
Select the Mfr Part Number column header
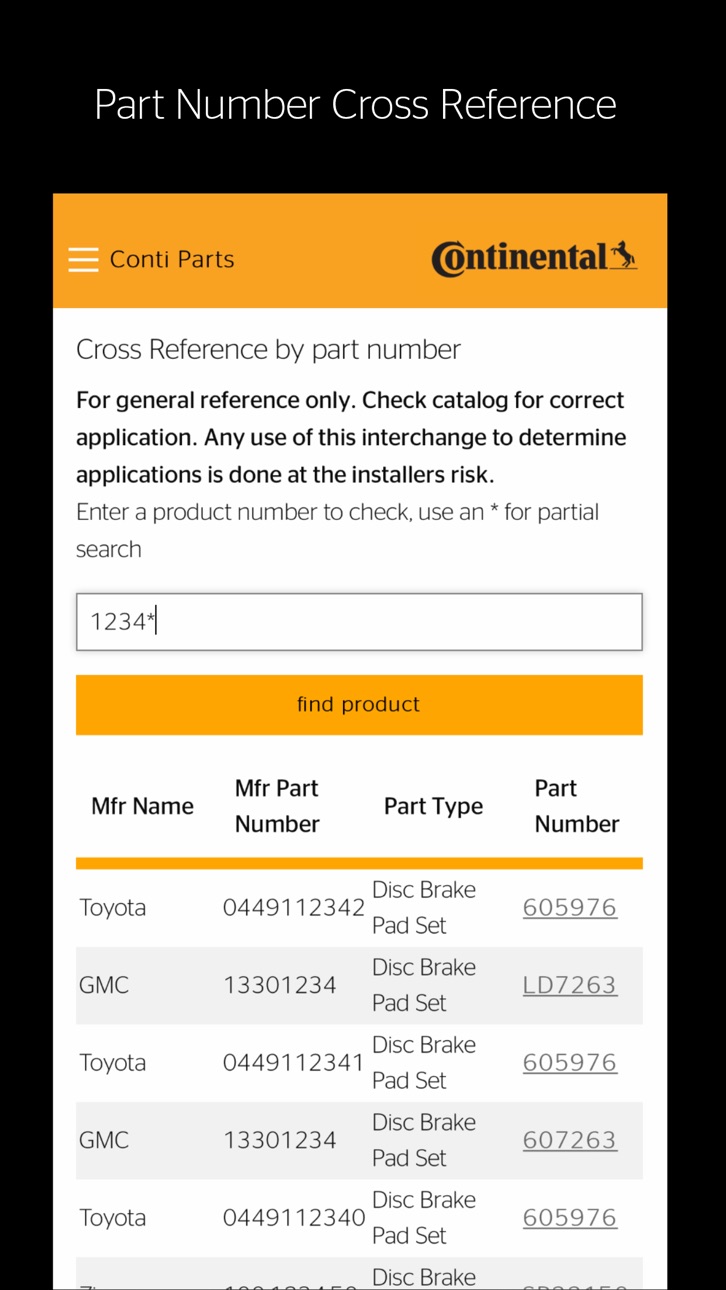click(x=277, y=806)
